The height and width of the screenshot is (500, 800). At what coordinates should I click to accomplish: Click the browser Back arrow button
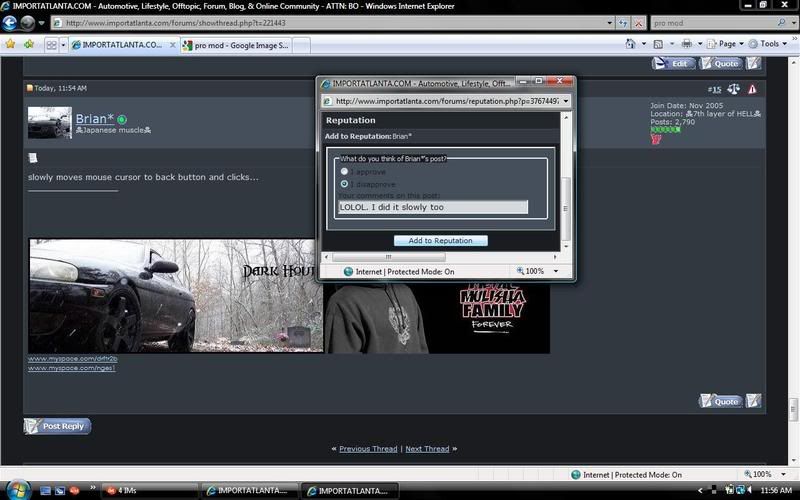11,23
